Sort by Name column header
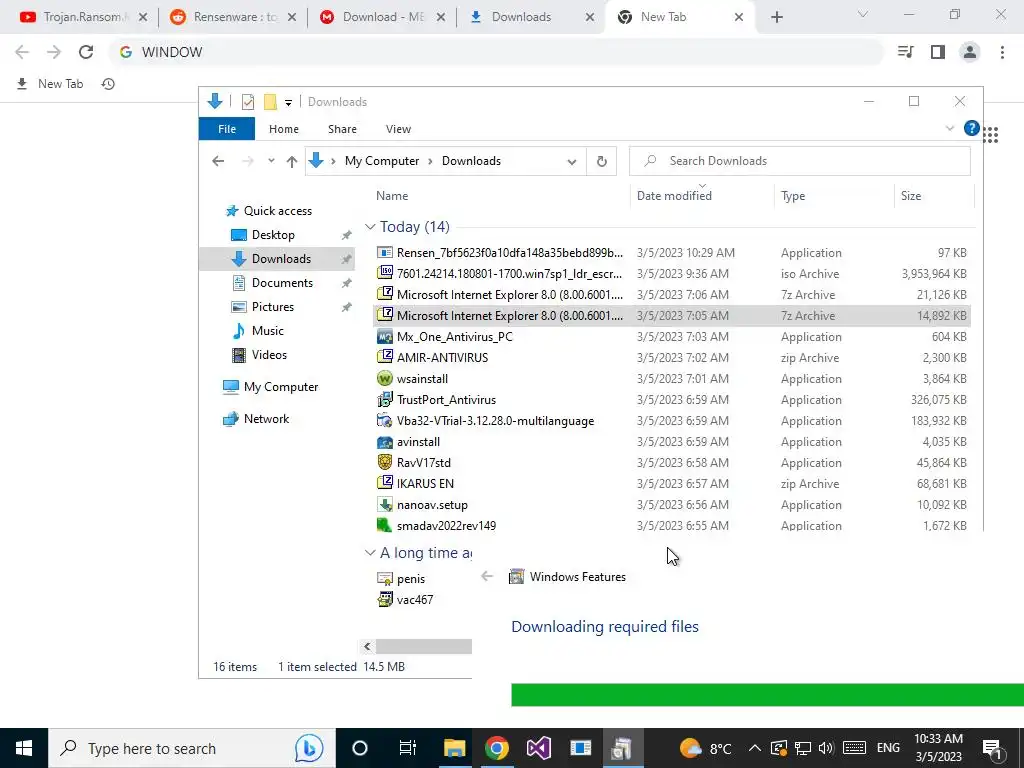The image size is (1024, 768). [392, 196]
